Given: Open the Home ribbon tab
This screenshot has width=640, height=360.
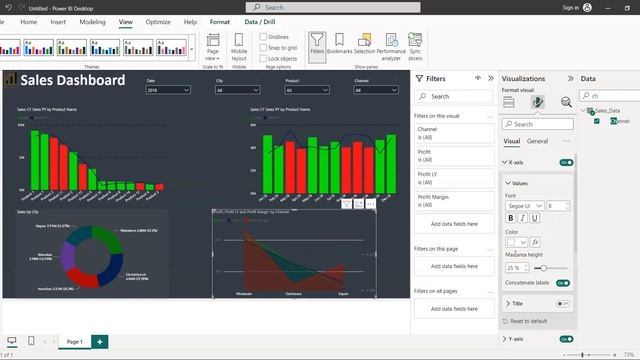Looking at the screenshot, I should 29,22.
